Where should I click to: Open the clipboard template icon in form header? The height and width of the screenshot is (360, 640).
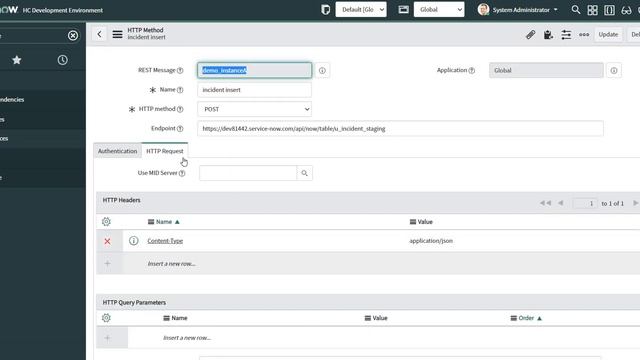[548, 35]
